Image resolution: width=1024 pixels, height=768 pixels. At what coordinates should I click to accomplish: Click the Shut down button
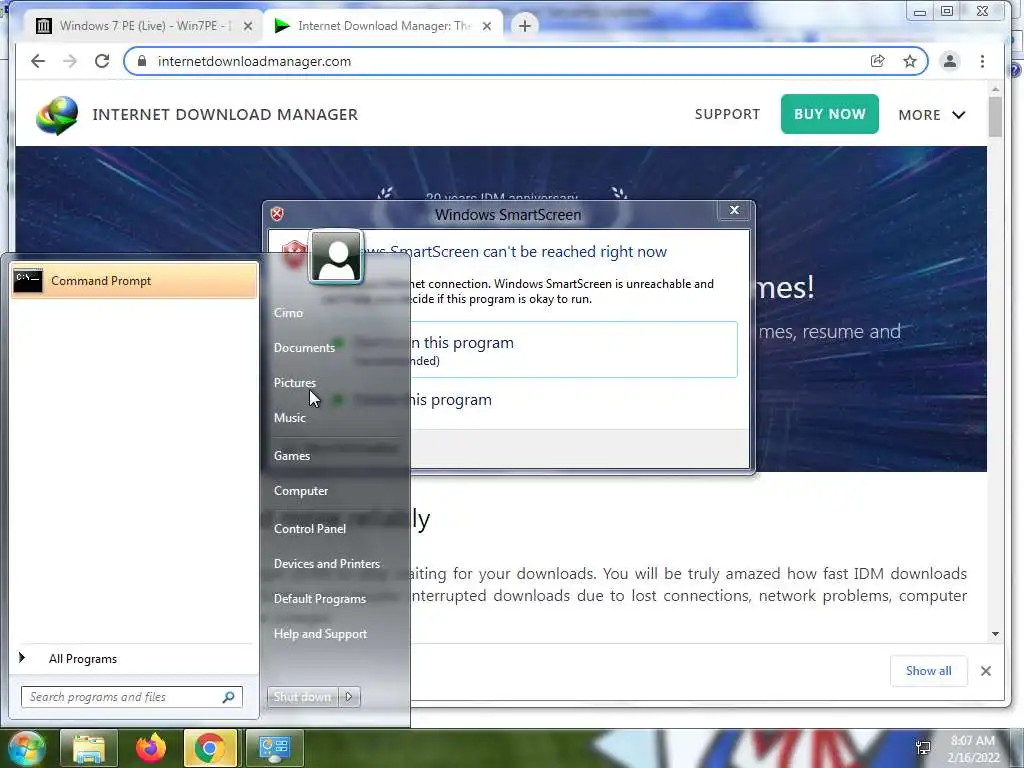(302, 697)
